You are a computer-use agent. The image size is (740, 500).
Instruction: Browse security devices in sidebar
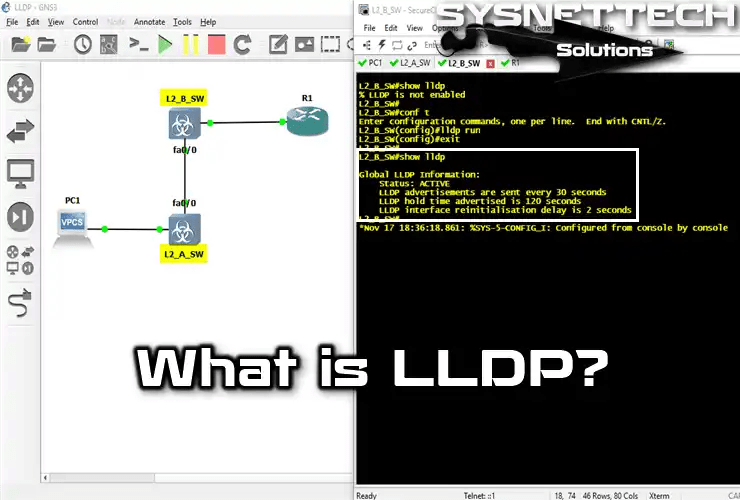[20, 217]
